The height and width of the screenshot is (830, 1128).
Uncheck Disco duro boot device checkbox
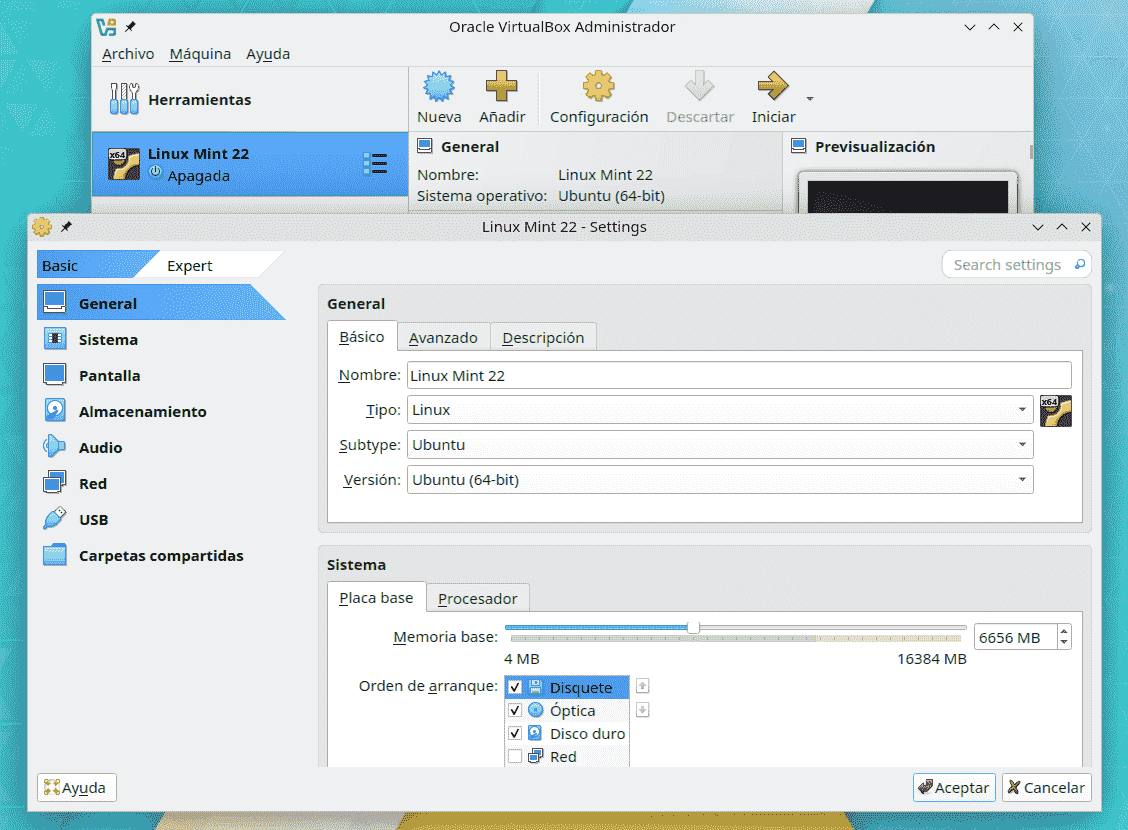[515, 734]
